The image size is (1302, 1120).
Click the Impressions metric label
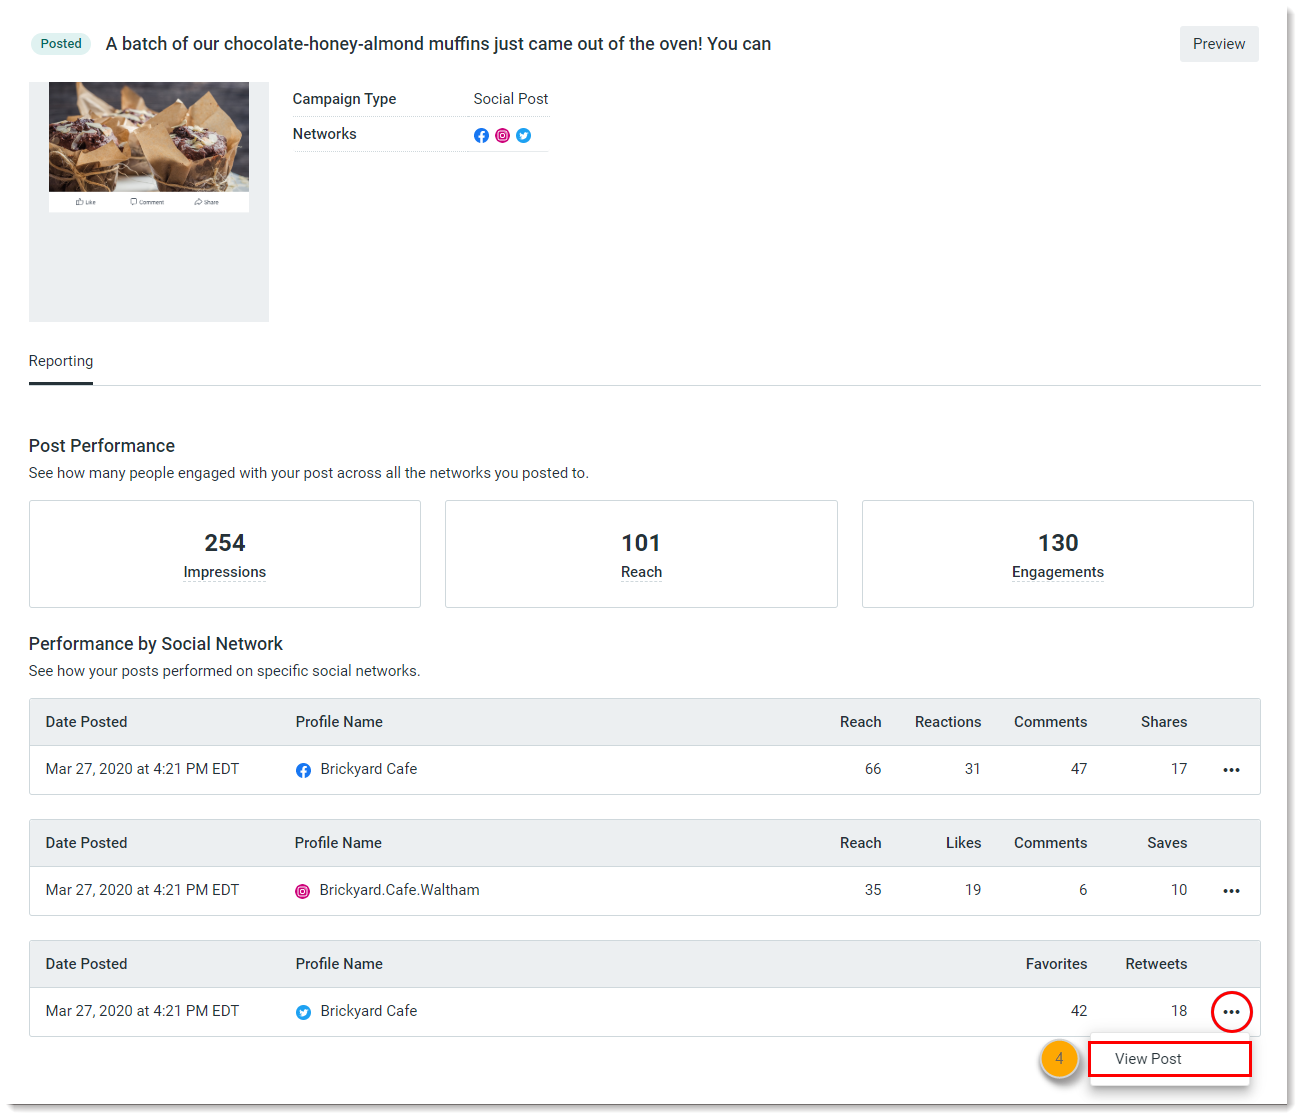[x=225, y=572]
